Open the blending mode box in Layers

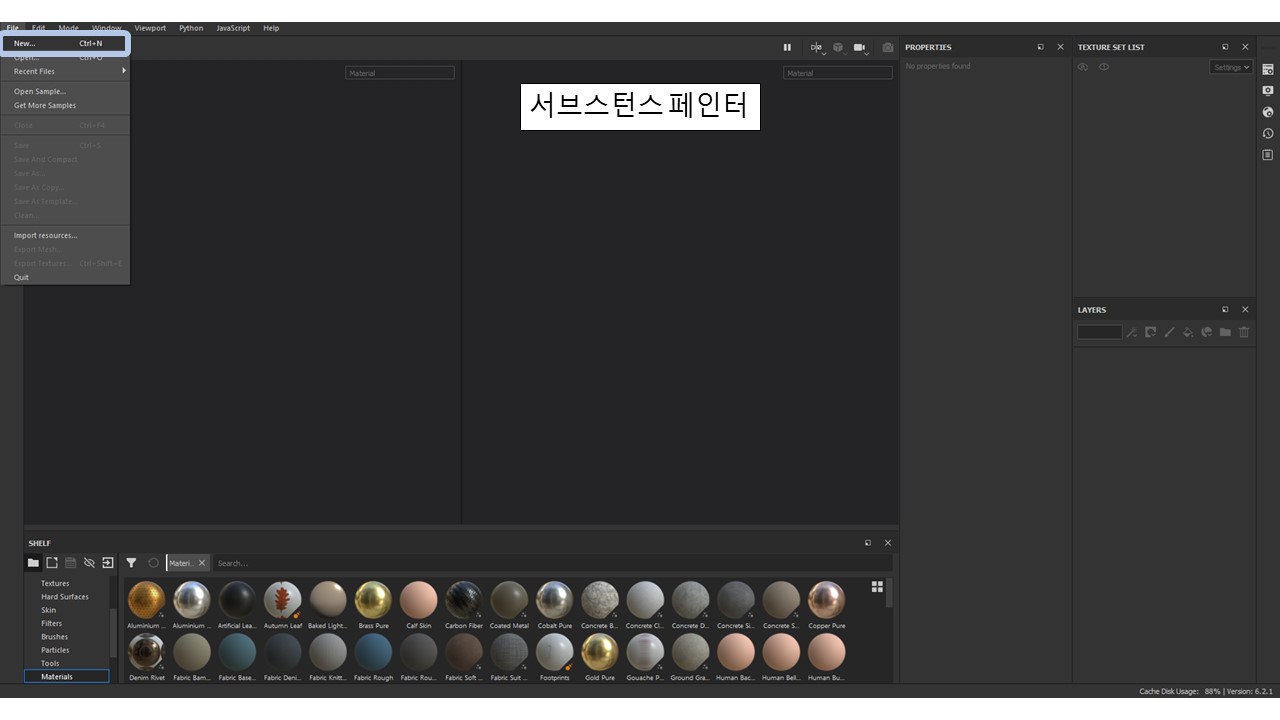pos(1100,332)
